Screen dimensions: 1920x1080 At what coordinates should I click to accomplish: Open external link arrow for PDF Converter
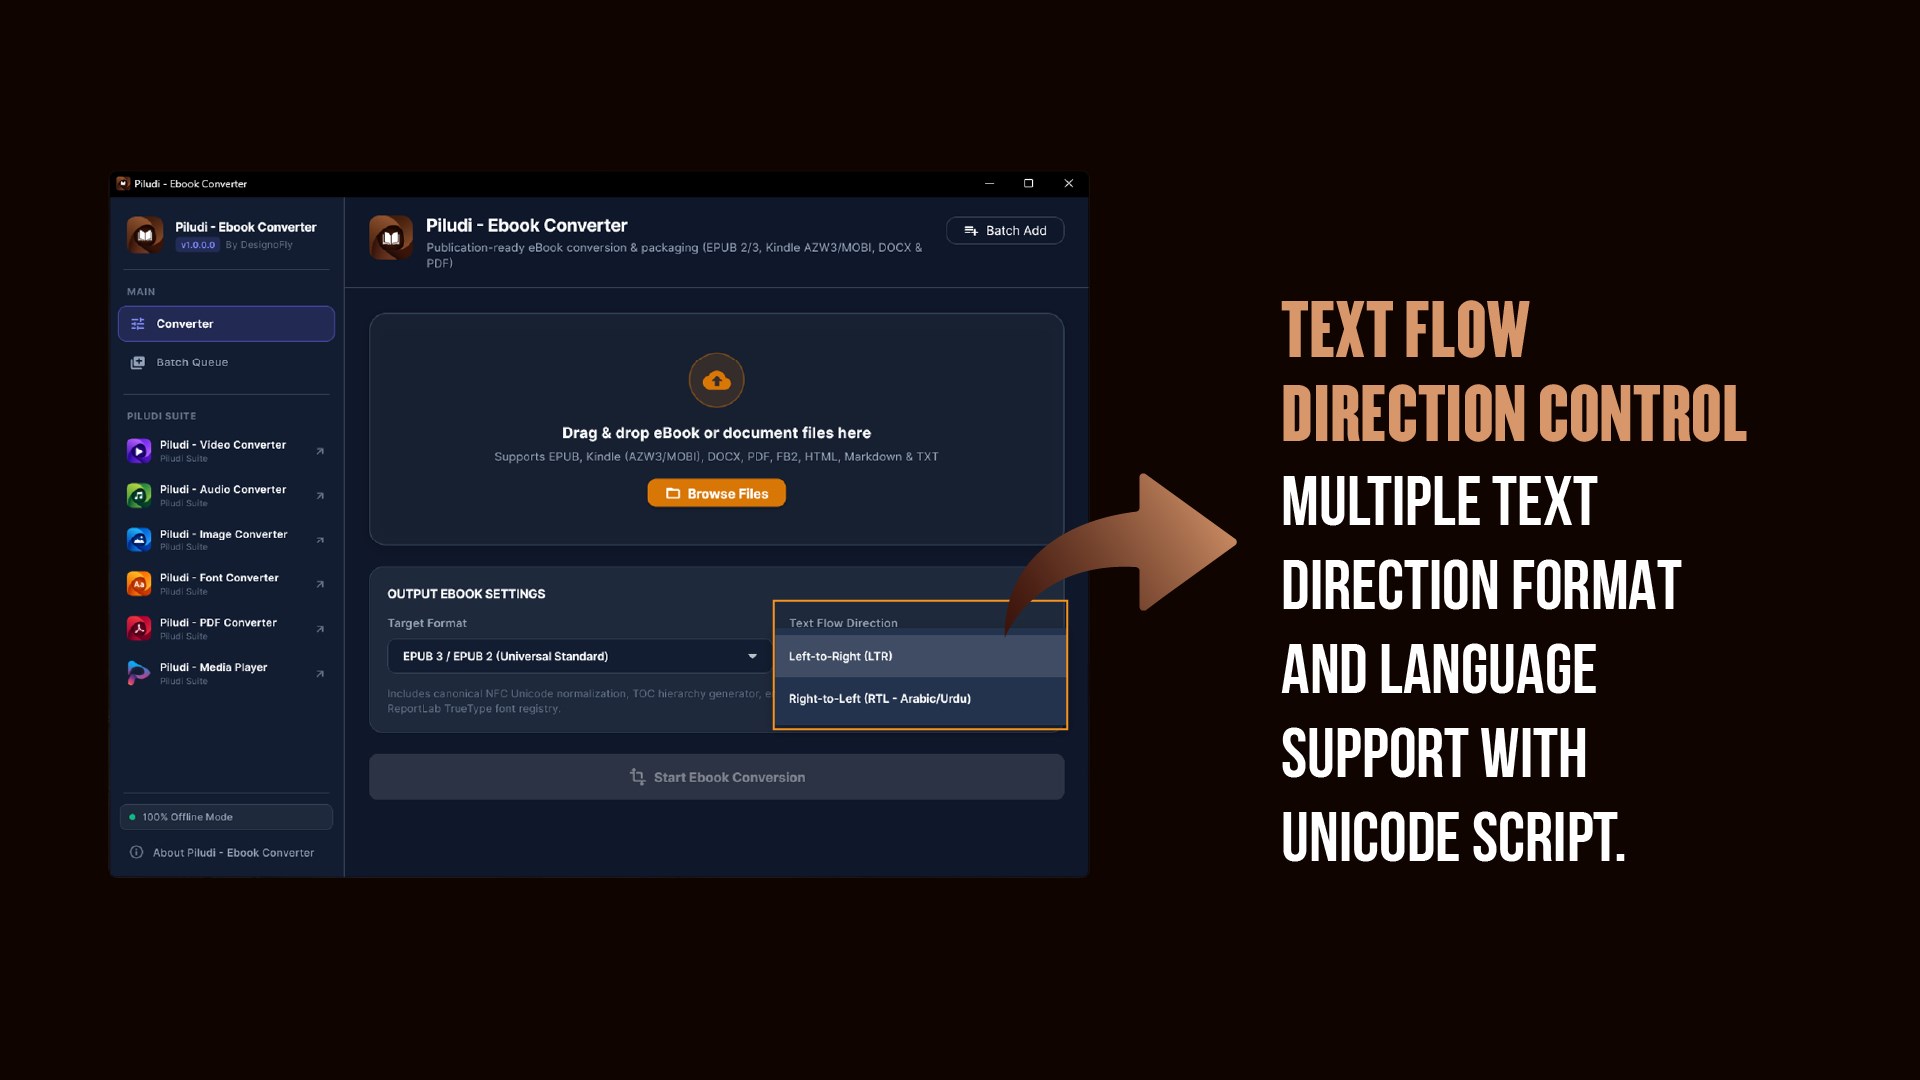click(320, 629)
